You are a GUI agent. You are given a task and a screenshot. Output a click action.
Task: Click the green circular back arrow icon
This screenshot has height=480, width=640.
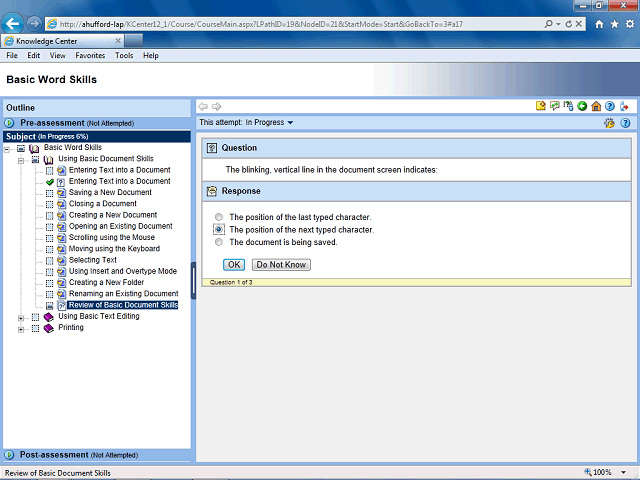(x=582, y=106)
